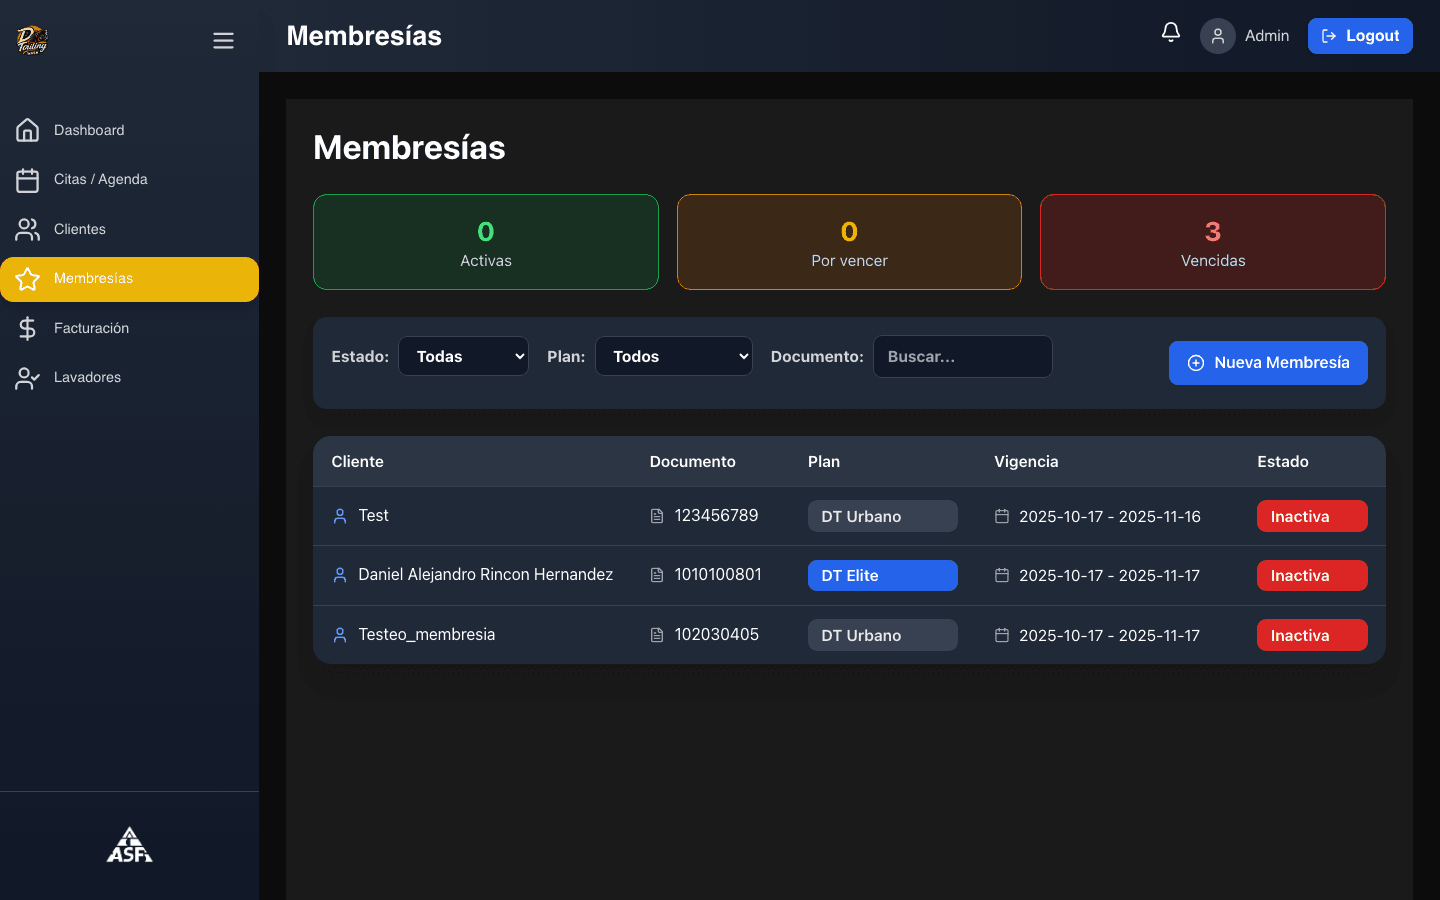
Task: Click the Vencidas summary card
Action: [1213, 242]
